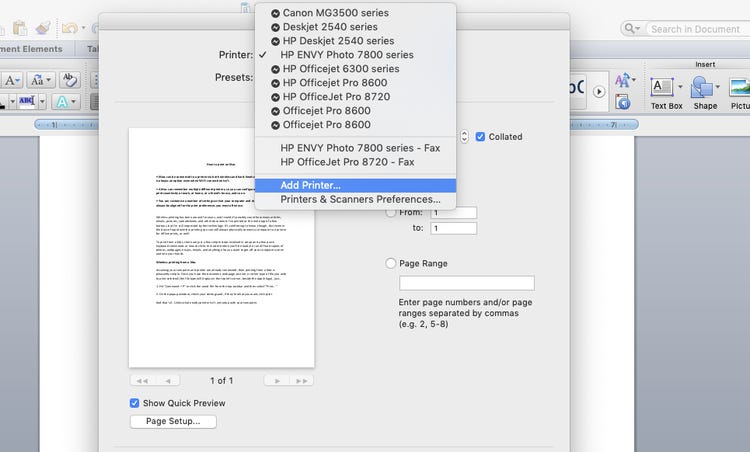Click the 'to' page number field
Viewport: 750px width, 452px height.
pyautogui.click(x=453, y=228)
